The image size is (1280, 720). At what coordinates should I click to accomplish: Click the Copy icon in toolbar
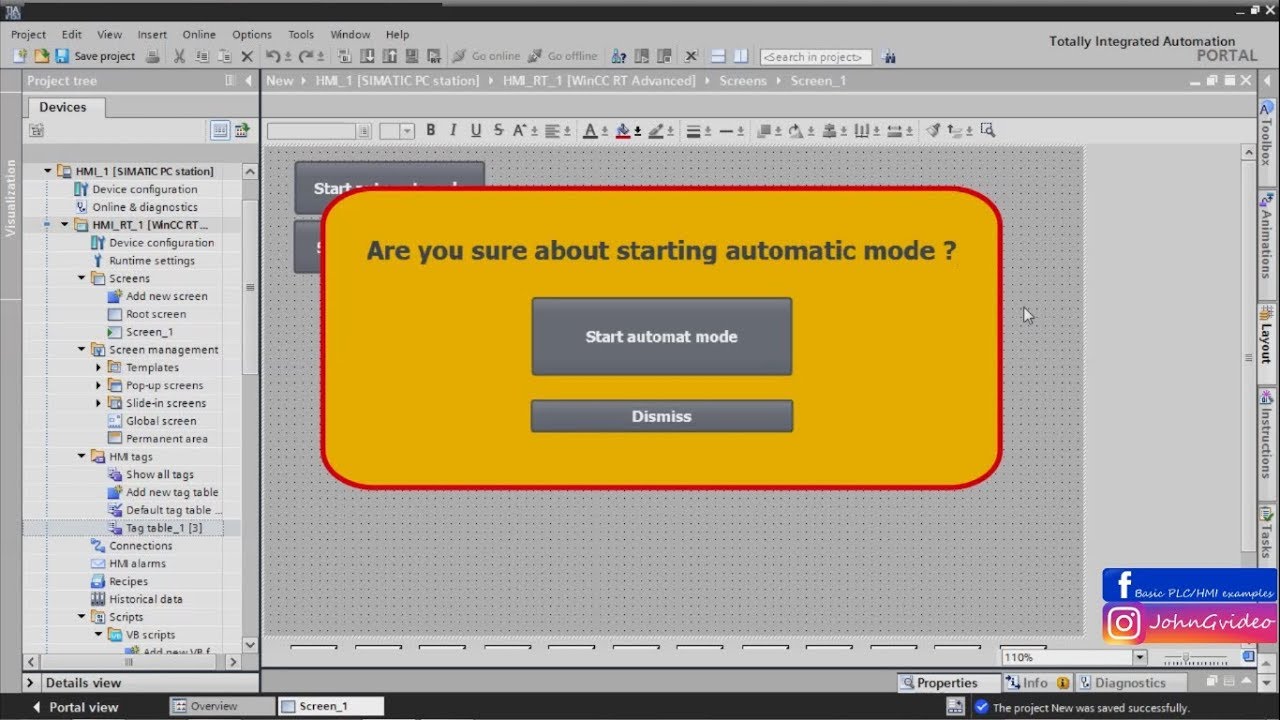pyautogui.click(x=202, y=56)
